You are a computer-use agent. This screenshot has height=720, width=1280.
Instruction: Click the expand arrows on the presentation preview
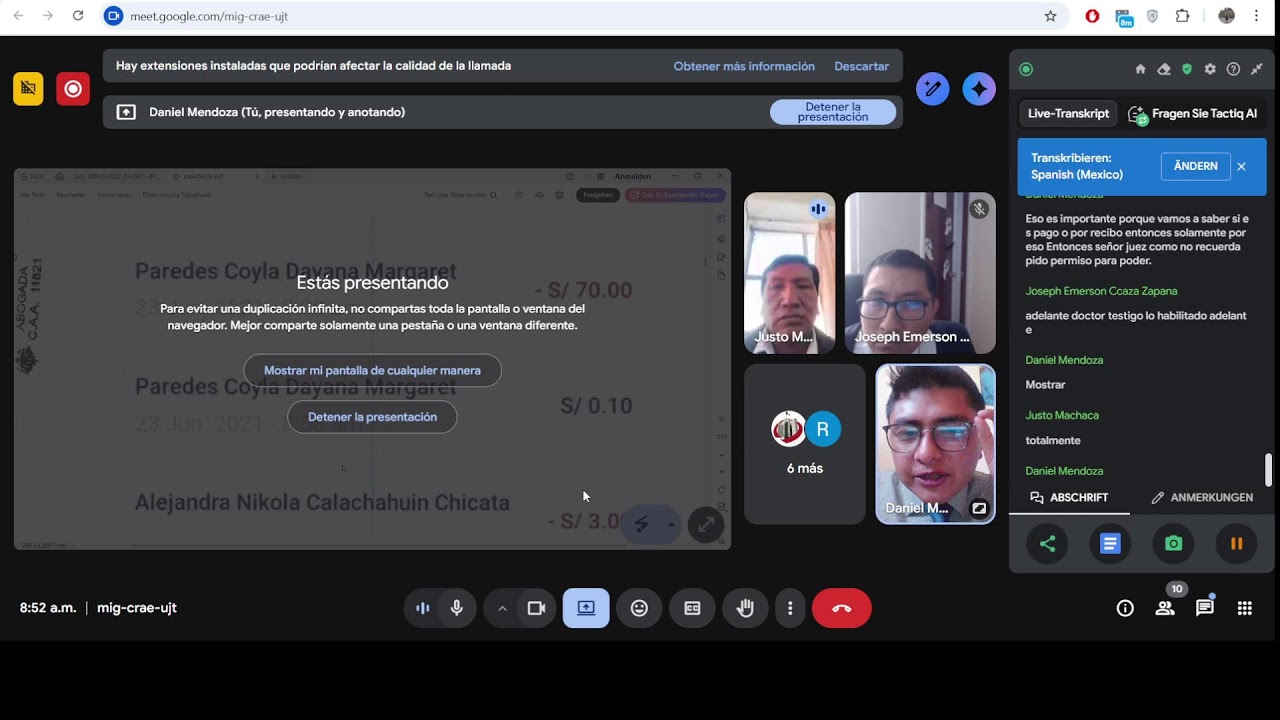pos(706,524)
